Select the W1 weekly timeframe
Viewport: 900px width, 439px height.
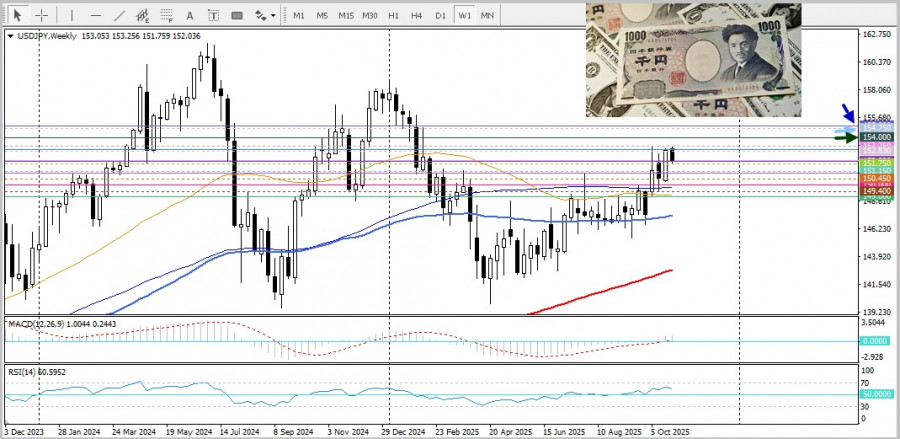click(464, 15)
